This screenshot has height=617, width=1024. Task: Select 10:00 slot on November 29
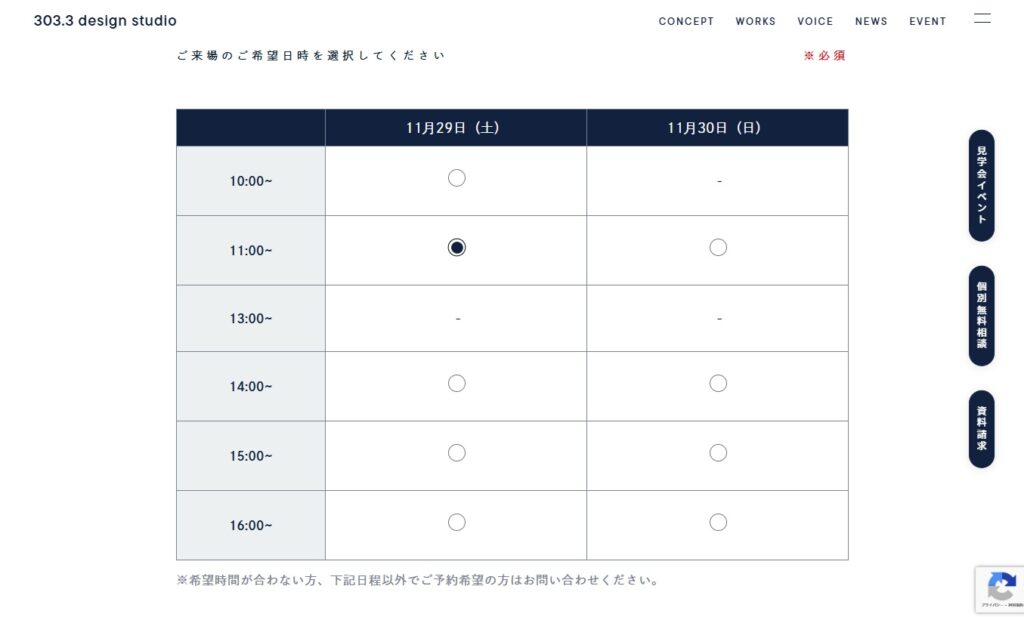(x=457, y=178)
